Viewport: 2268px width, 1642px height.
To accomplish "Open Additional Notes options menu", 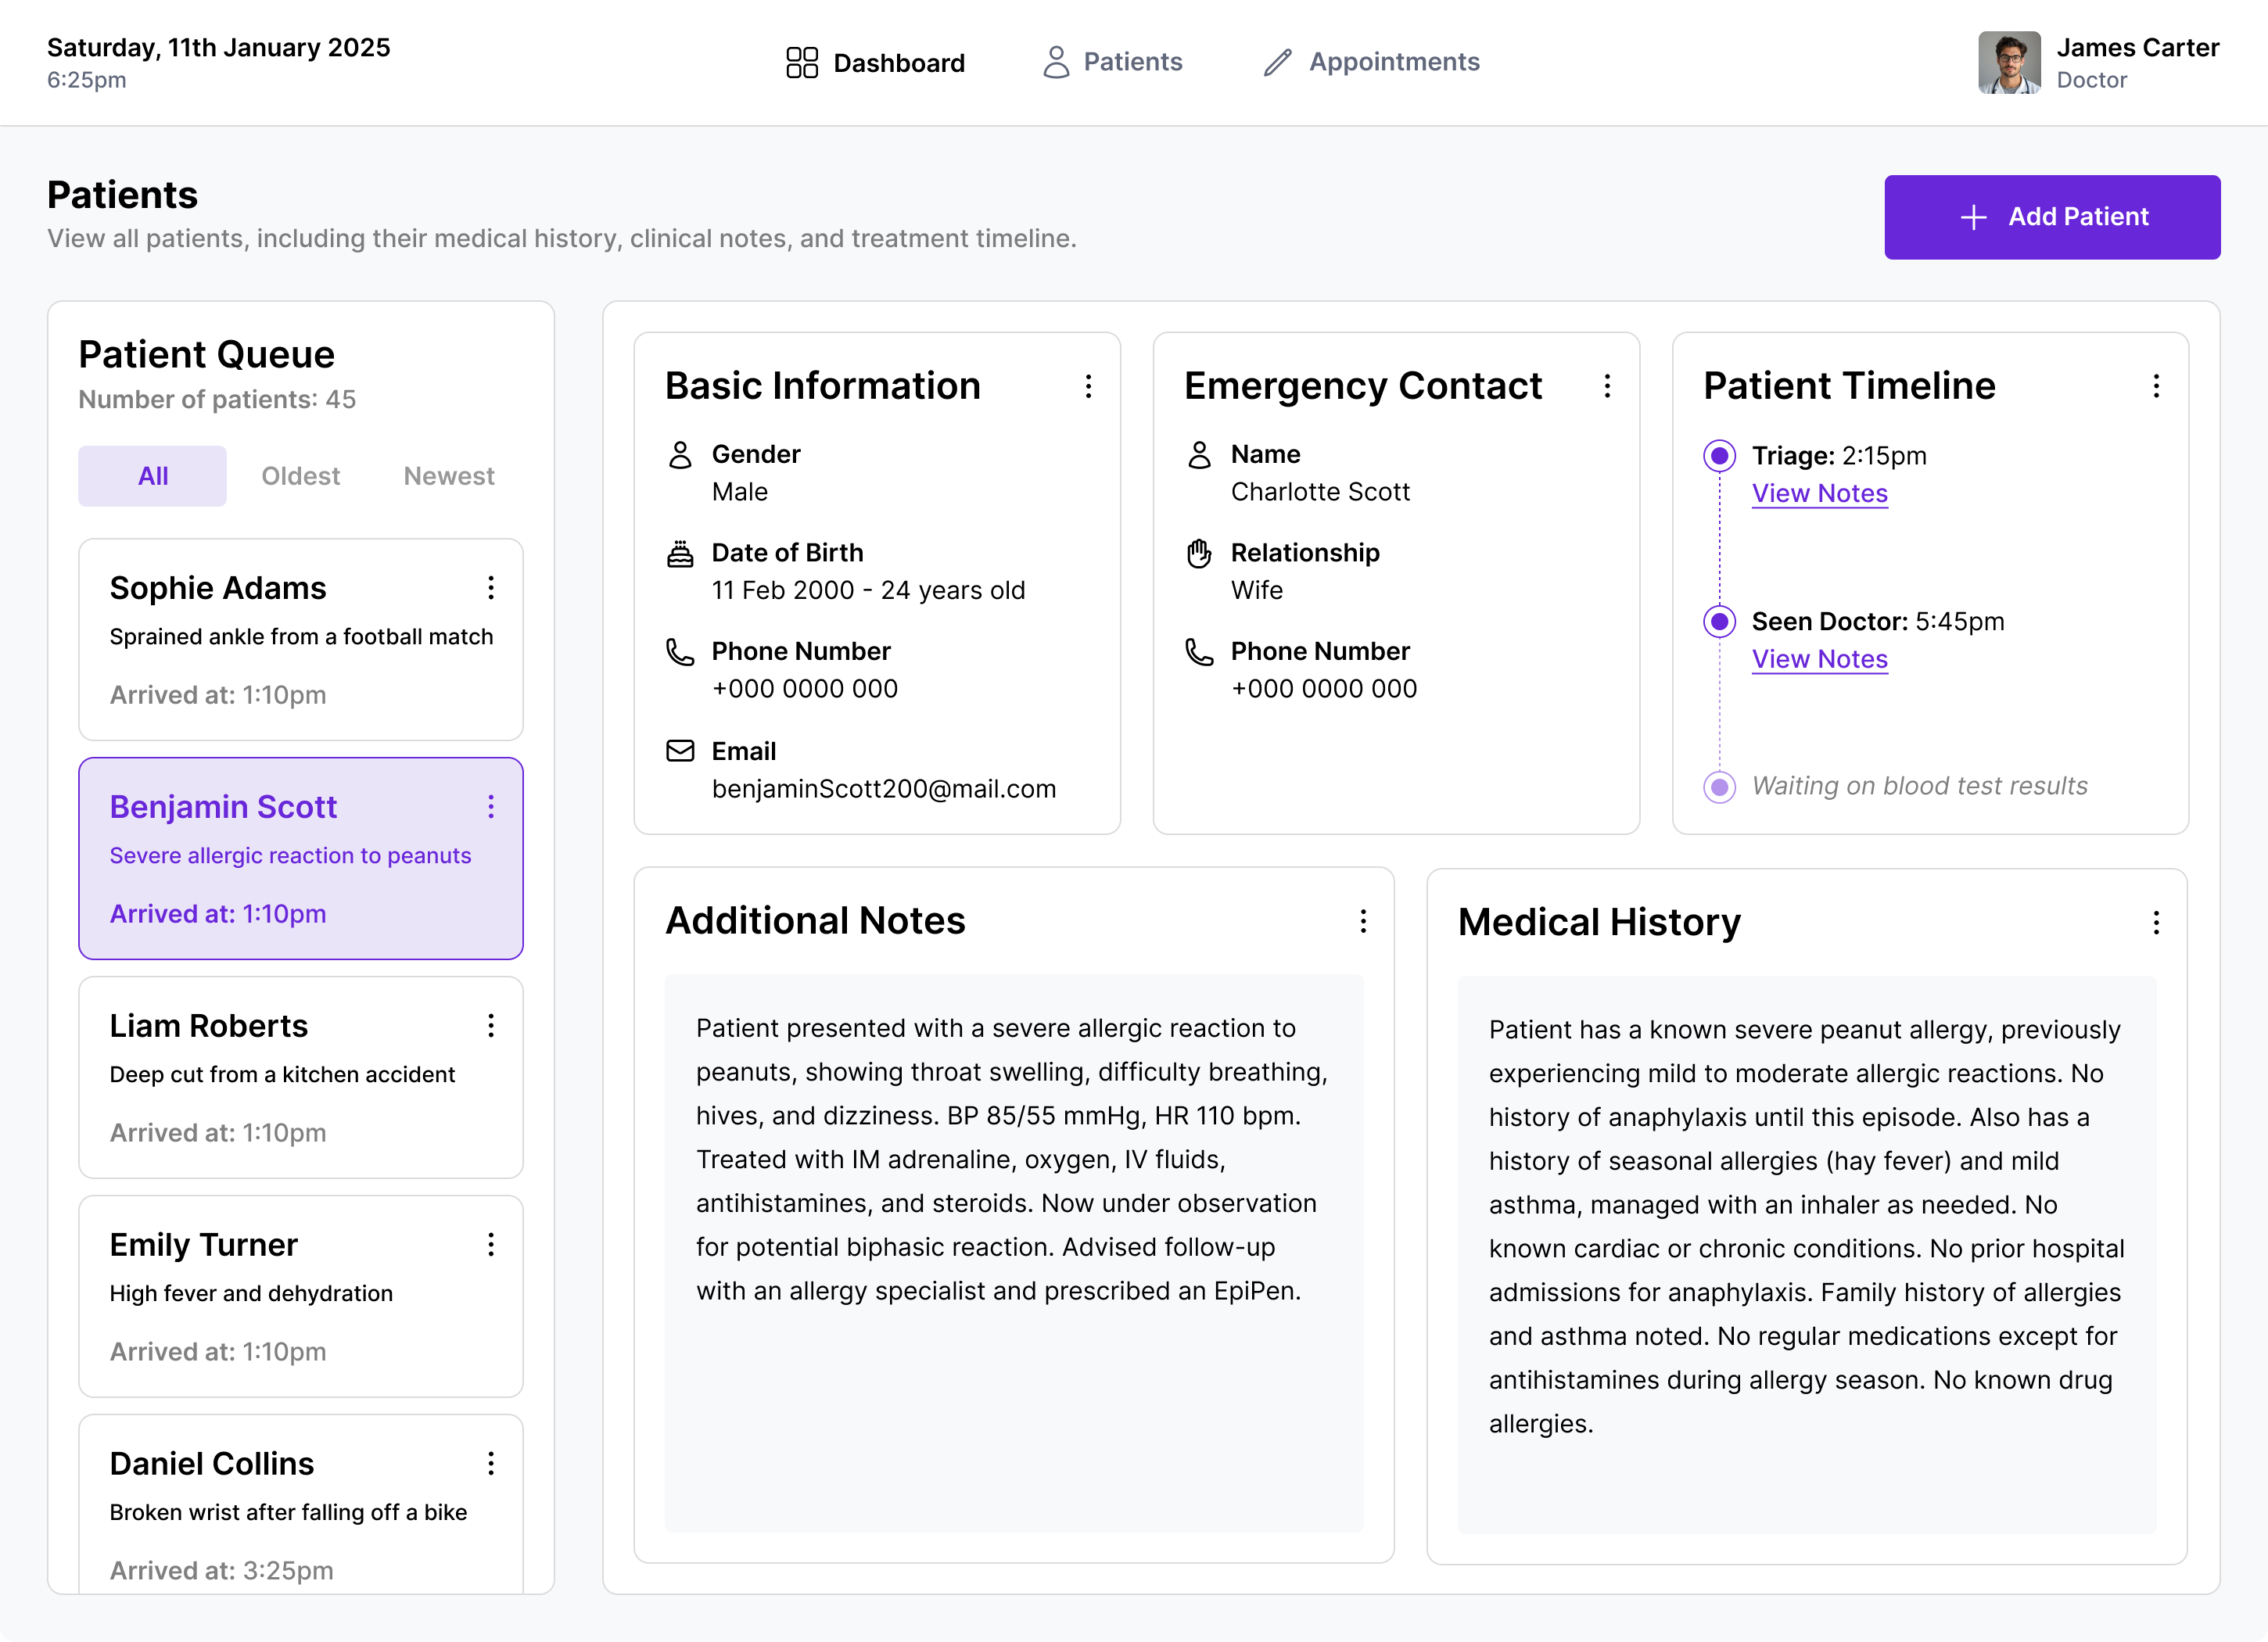I will (x=1363, y=921).
